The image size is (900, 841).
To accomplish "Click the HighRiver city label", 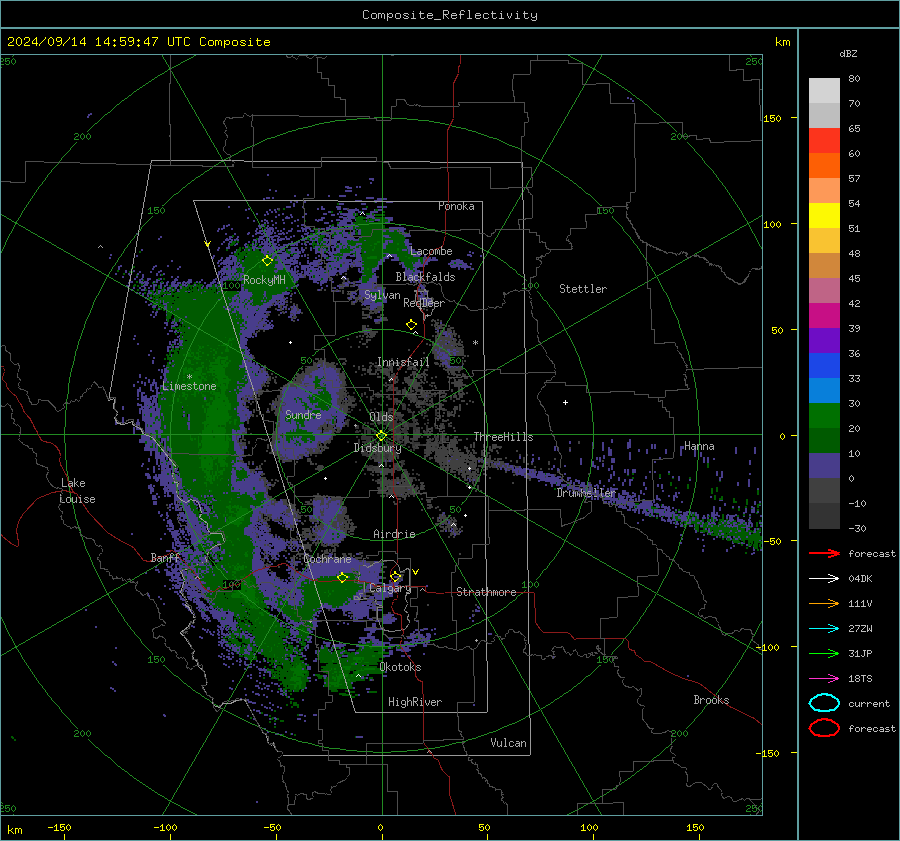I will (415, 702).
